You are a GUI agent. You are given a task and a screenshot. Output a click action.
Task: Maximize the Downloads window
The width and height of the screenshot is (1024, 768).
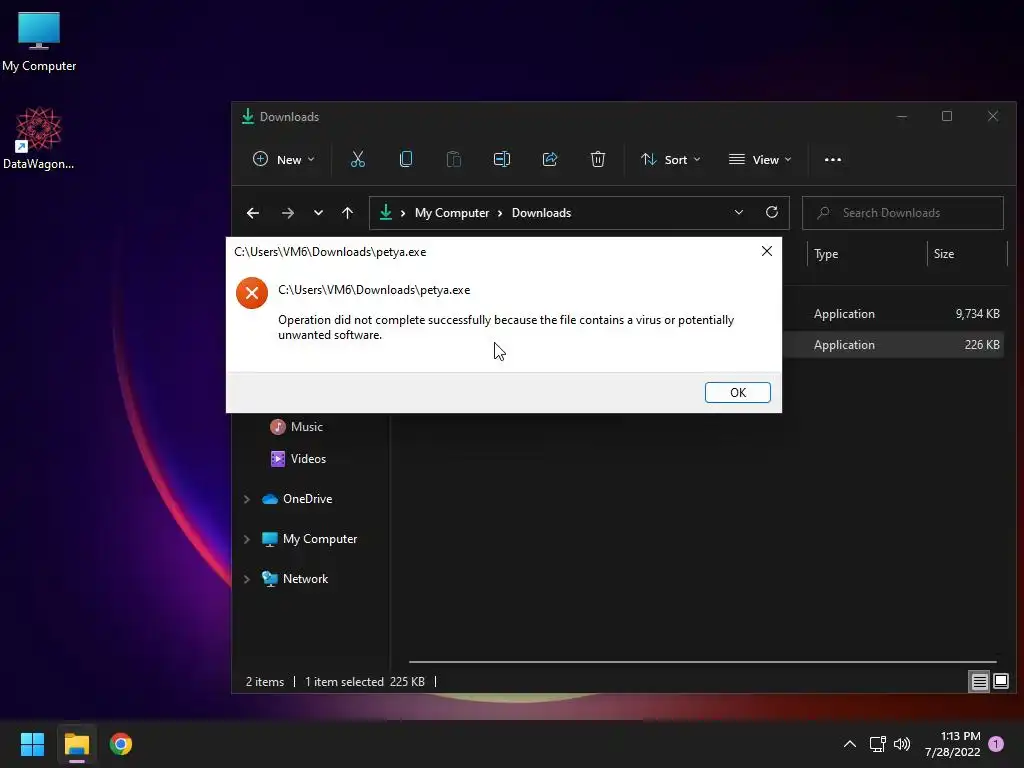(947, 116)
